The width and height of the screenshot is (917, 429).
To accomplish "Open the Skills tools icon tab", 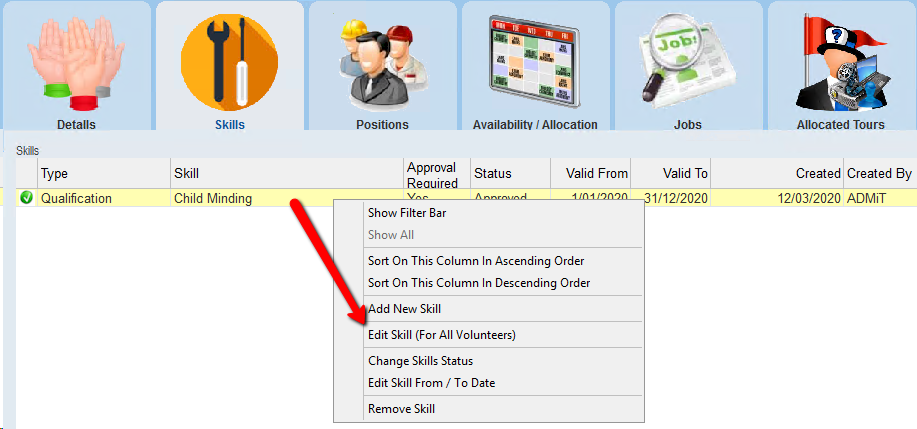I will tap(229, 62).
